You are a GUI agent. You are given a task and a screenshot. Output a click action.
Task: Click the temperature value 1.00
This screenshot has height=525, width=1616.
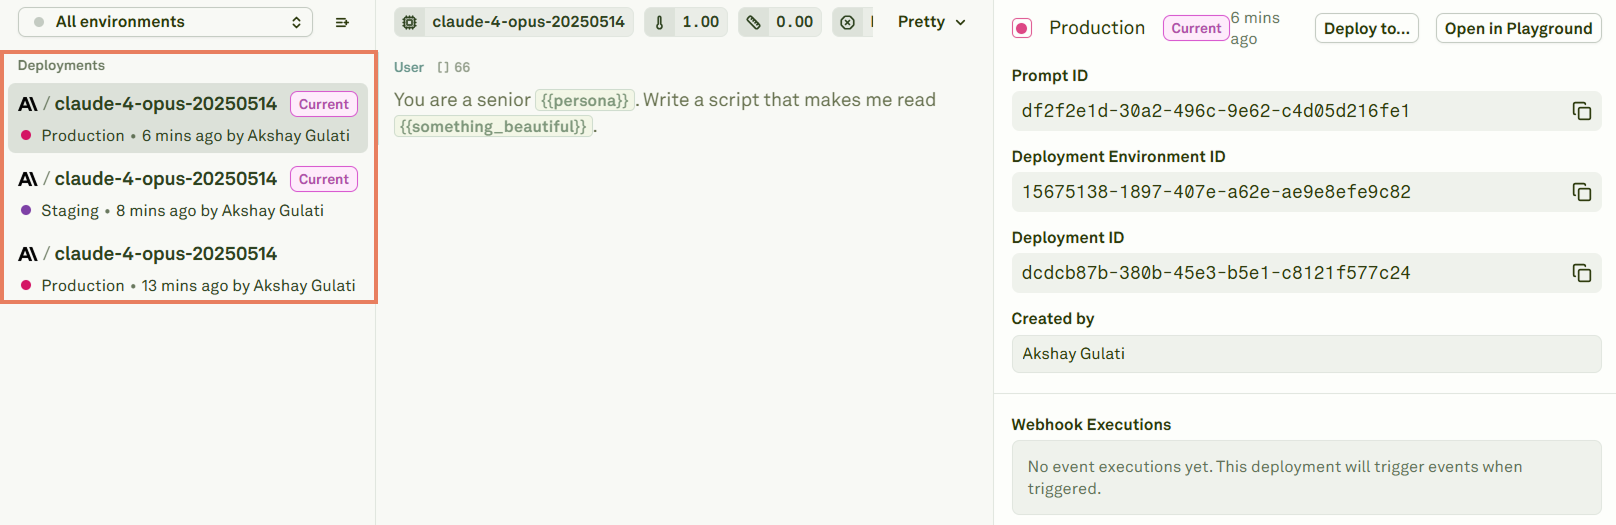700,22
